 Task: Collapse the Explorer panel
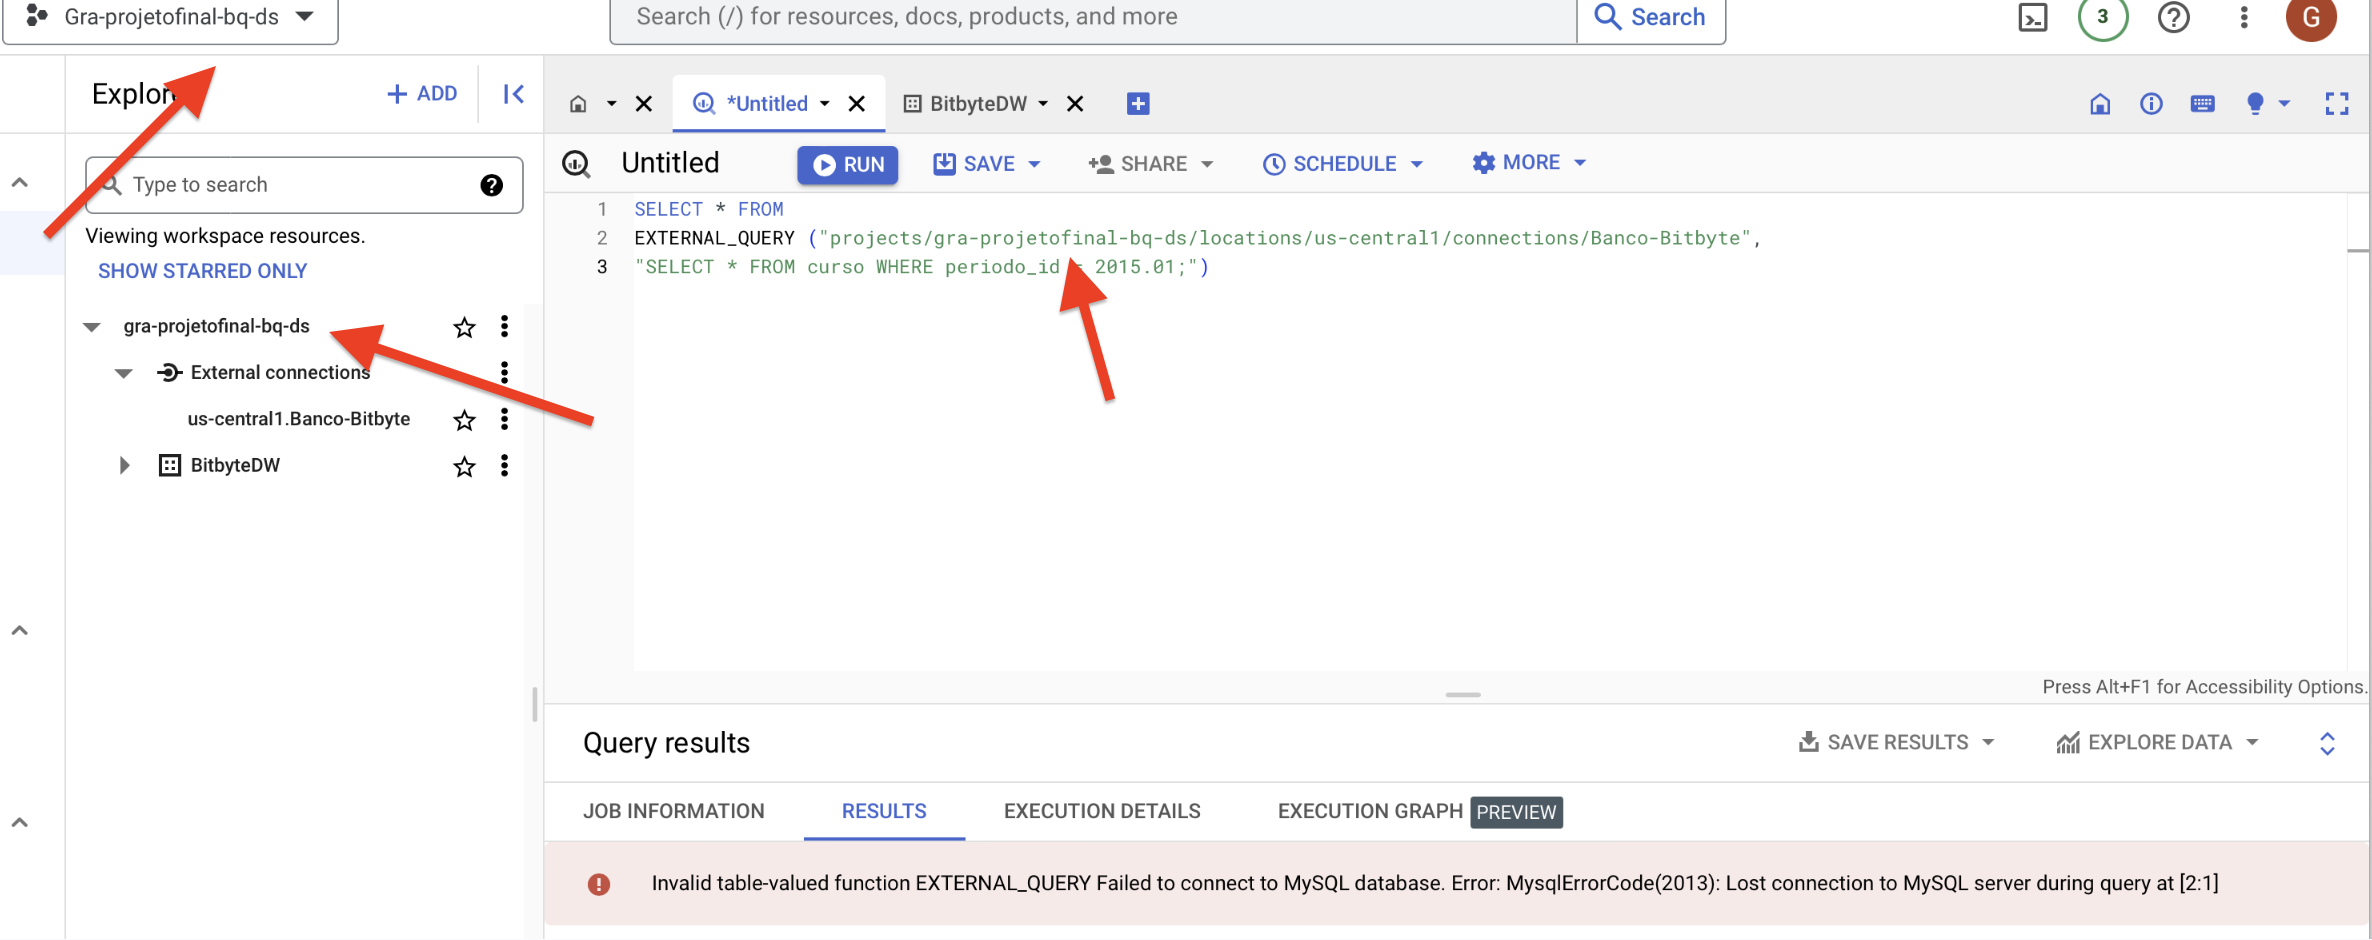[513, 94]
